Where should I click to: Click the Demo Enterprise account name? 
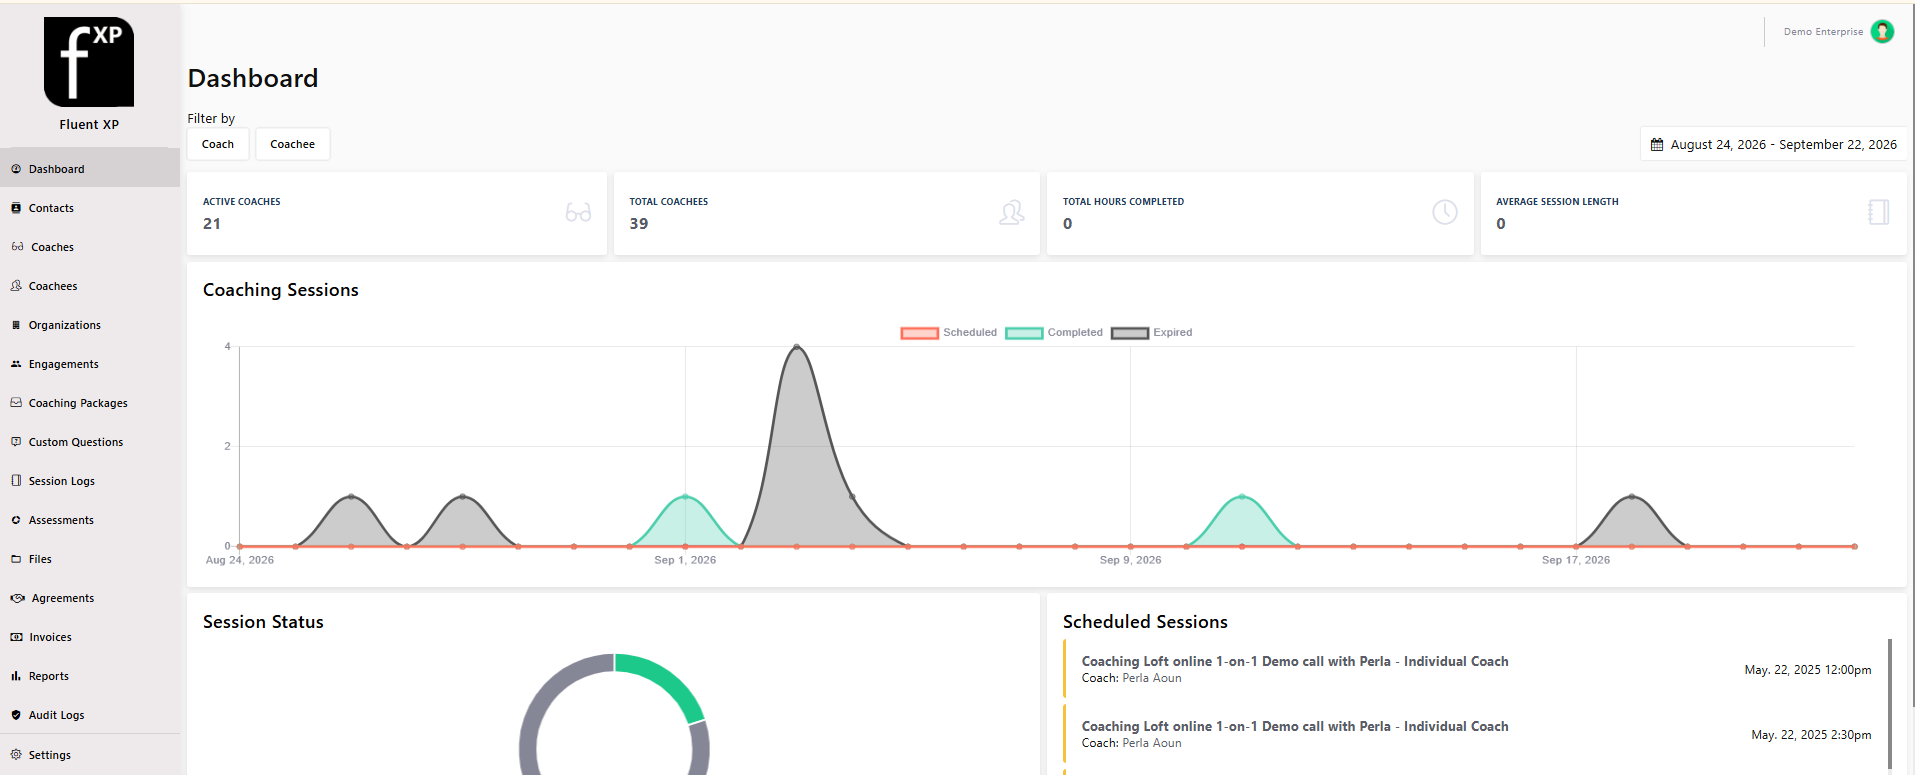point(1823,32)
